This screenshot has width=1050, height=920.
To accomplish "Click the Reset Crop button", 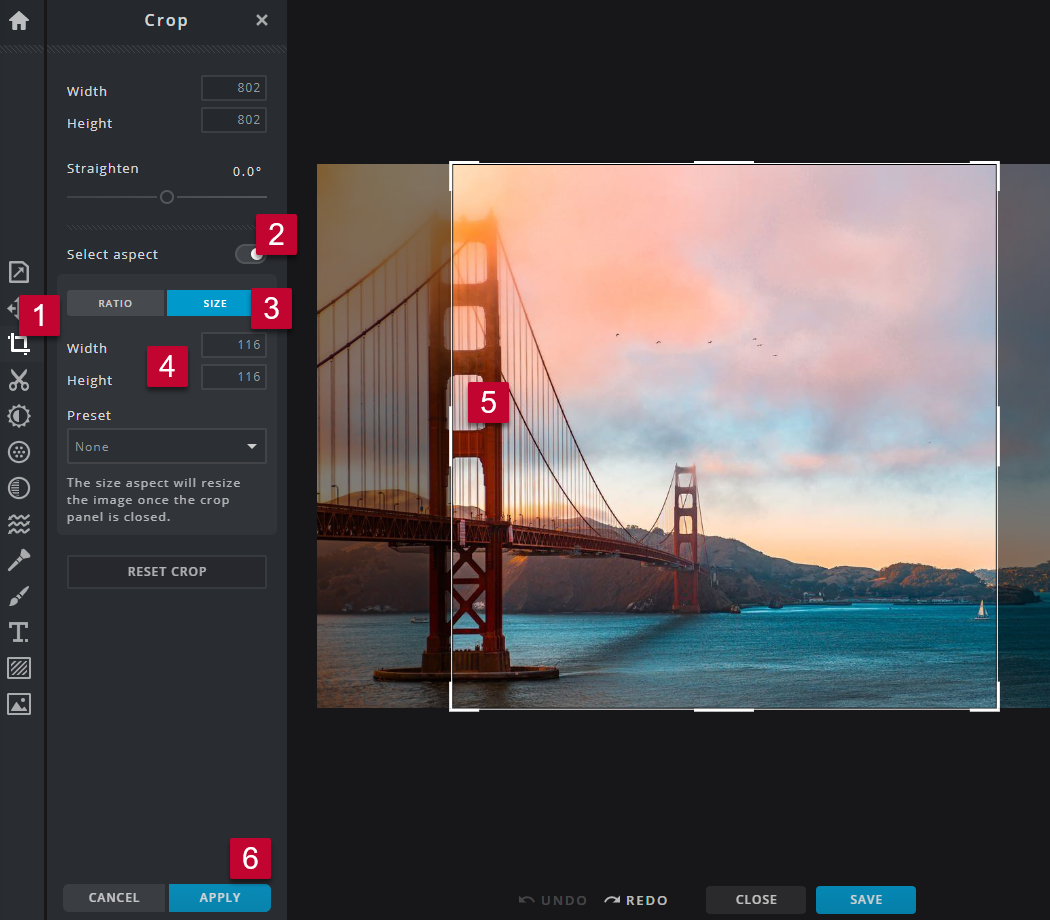I will coord(166,571).
